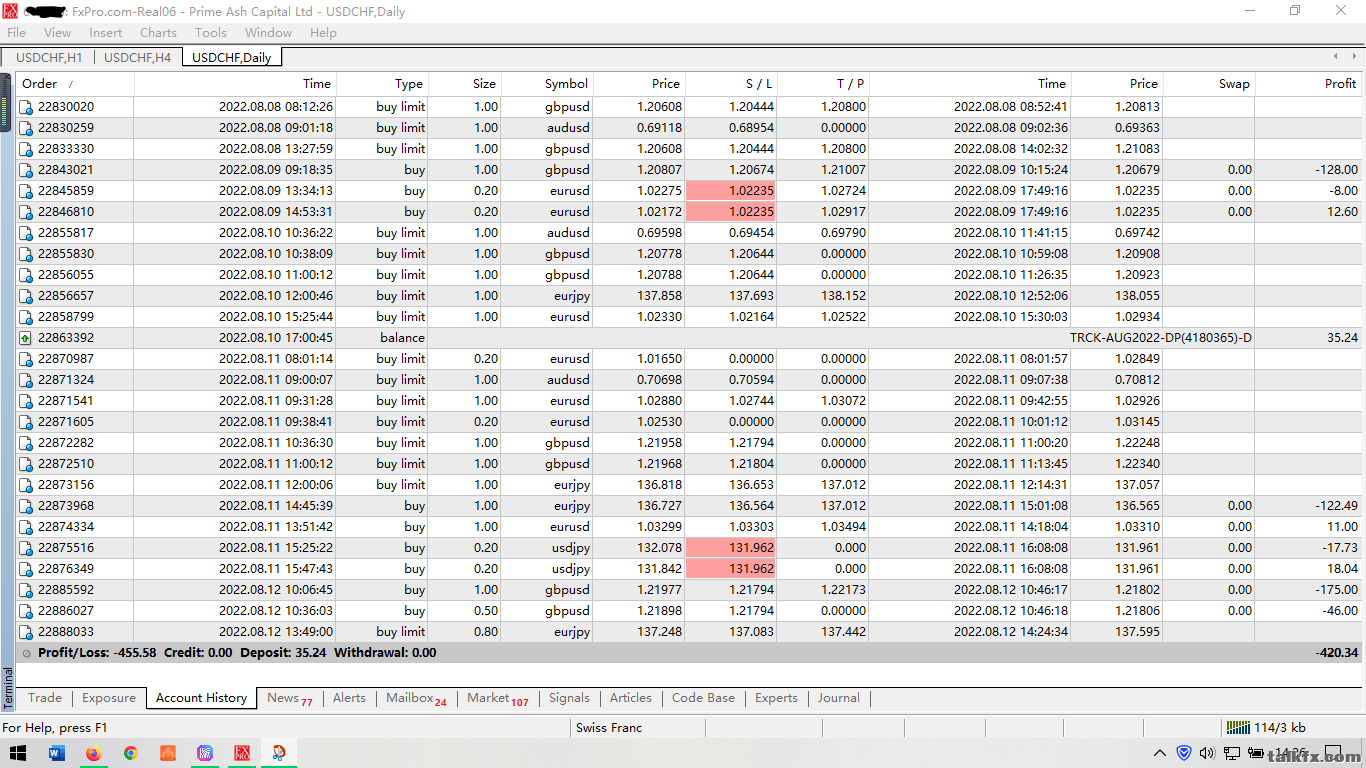Select the TRCK-AUG2022-DP(4180365)-D balance comment
1366x768 pixels.
tap(1160, 338)
